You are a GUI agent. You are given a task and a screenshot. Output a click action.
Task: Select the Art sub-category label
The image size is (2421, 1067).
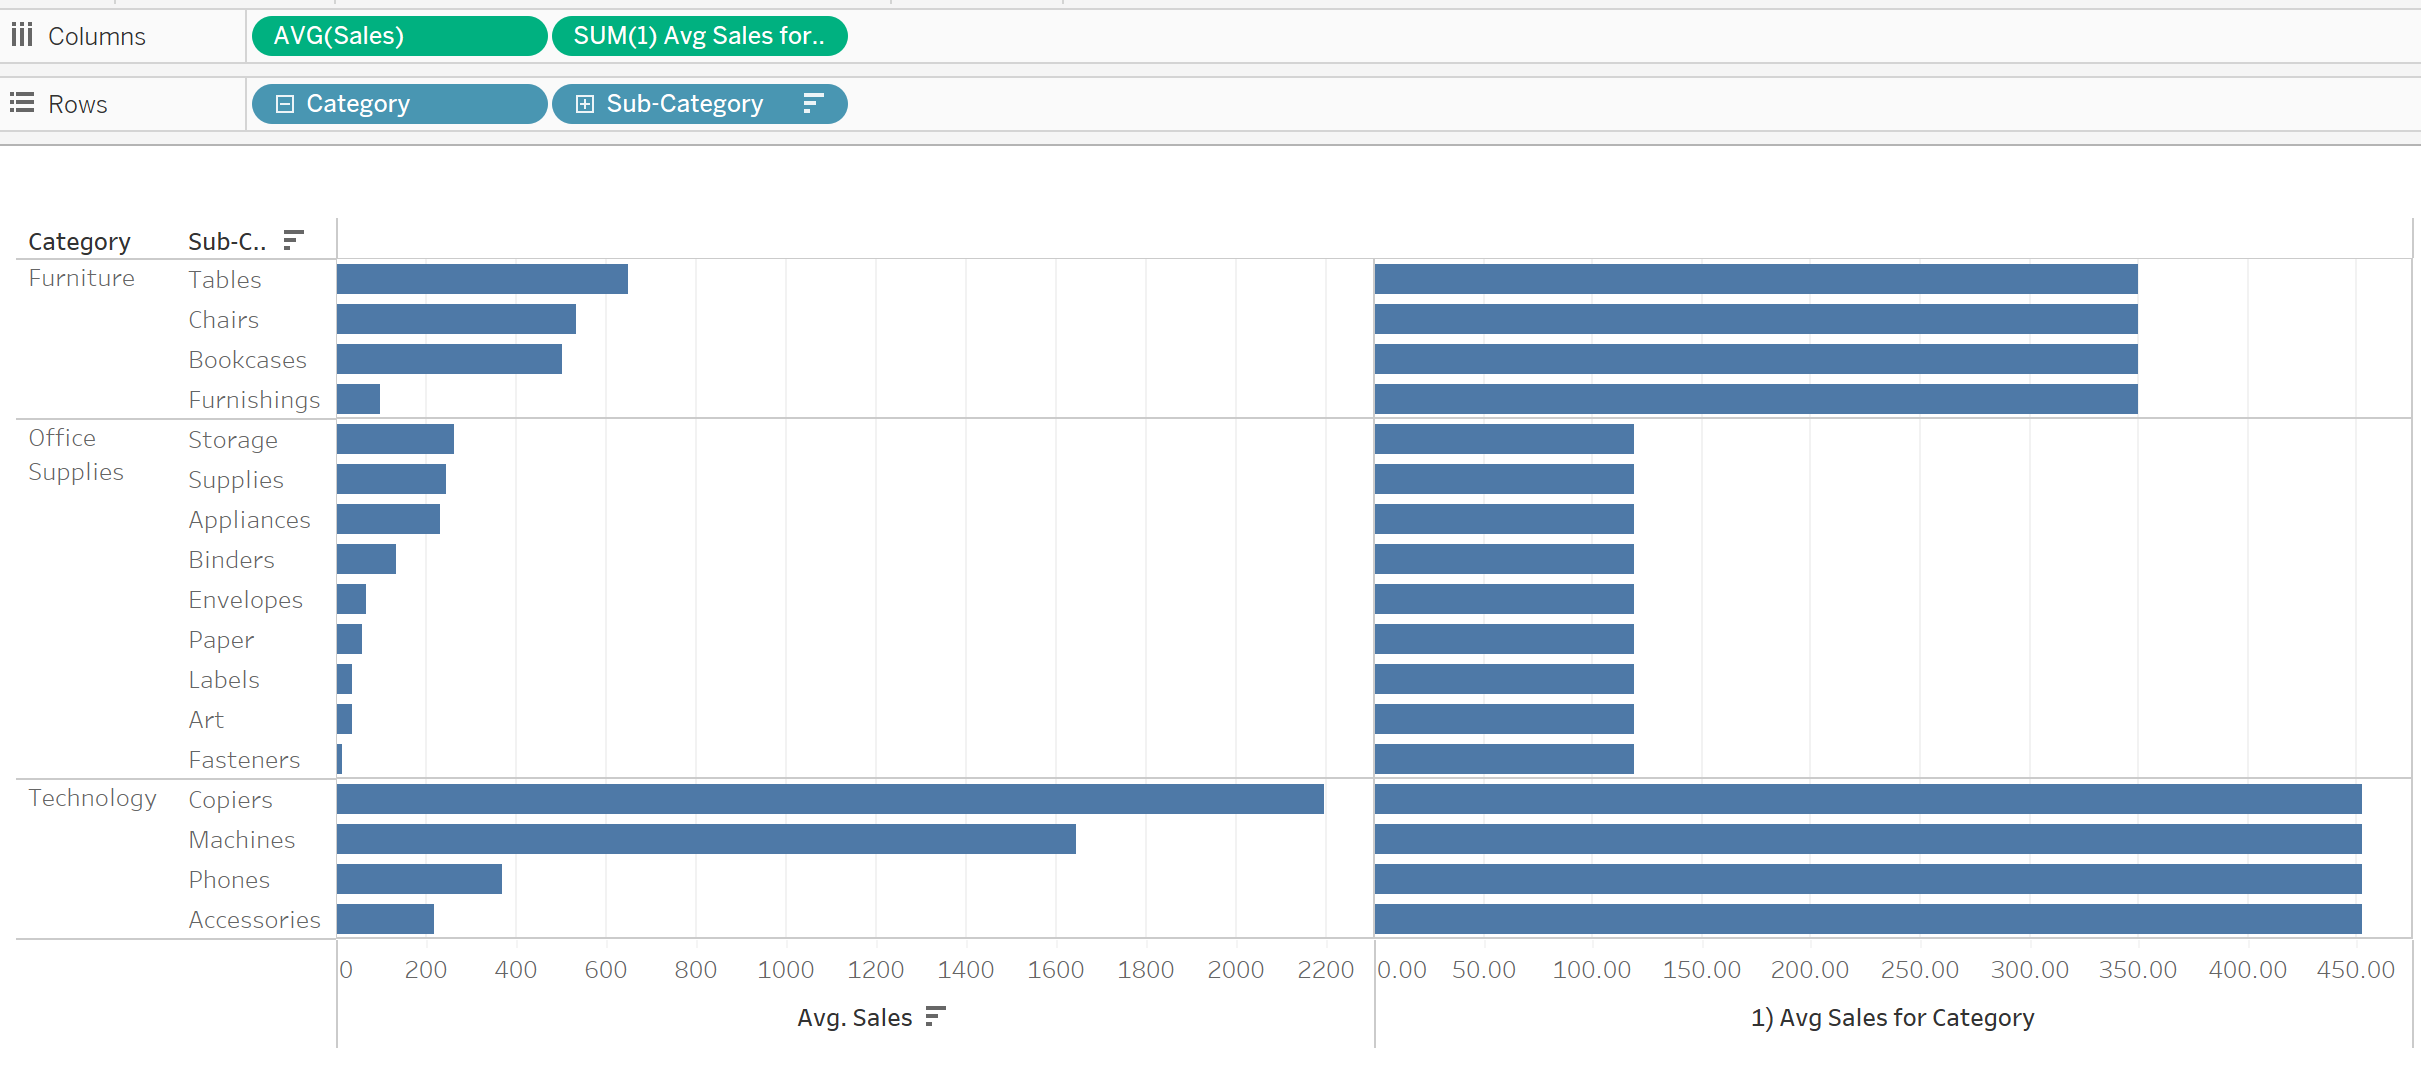pyautogui.click(x=206, y=720)
